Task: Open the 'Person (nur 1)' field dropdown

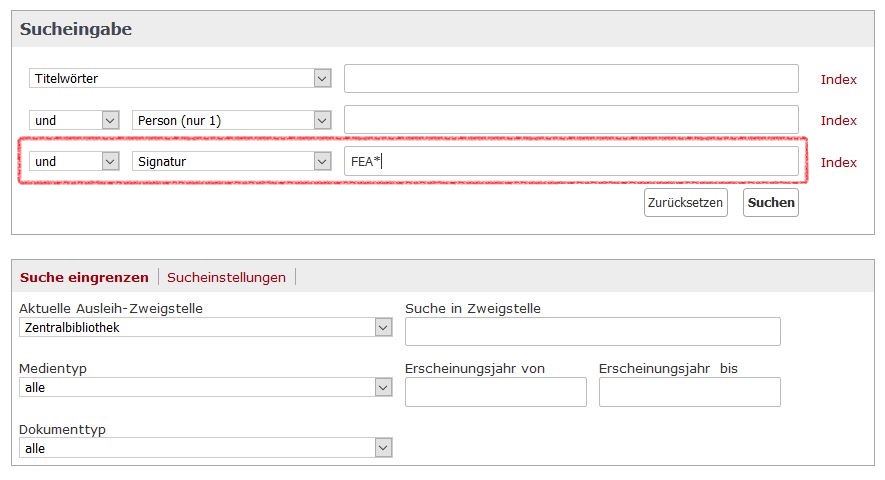Action: point(231,120)
